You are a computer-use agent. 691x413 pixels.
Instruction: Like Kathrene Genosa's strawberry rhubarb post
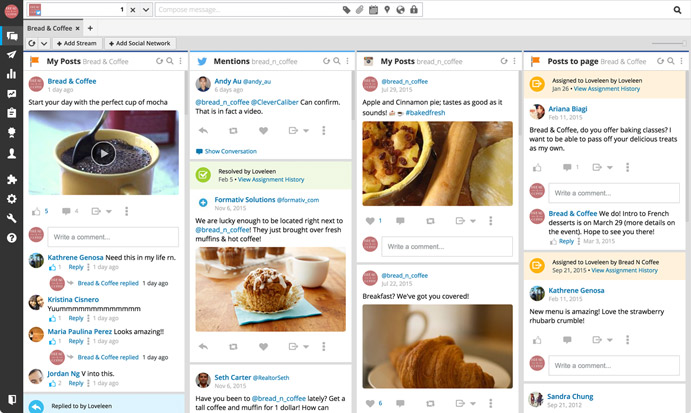click(x=537, y=340)
